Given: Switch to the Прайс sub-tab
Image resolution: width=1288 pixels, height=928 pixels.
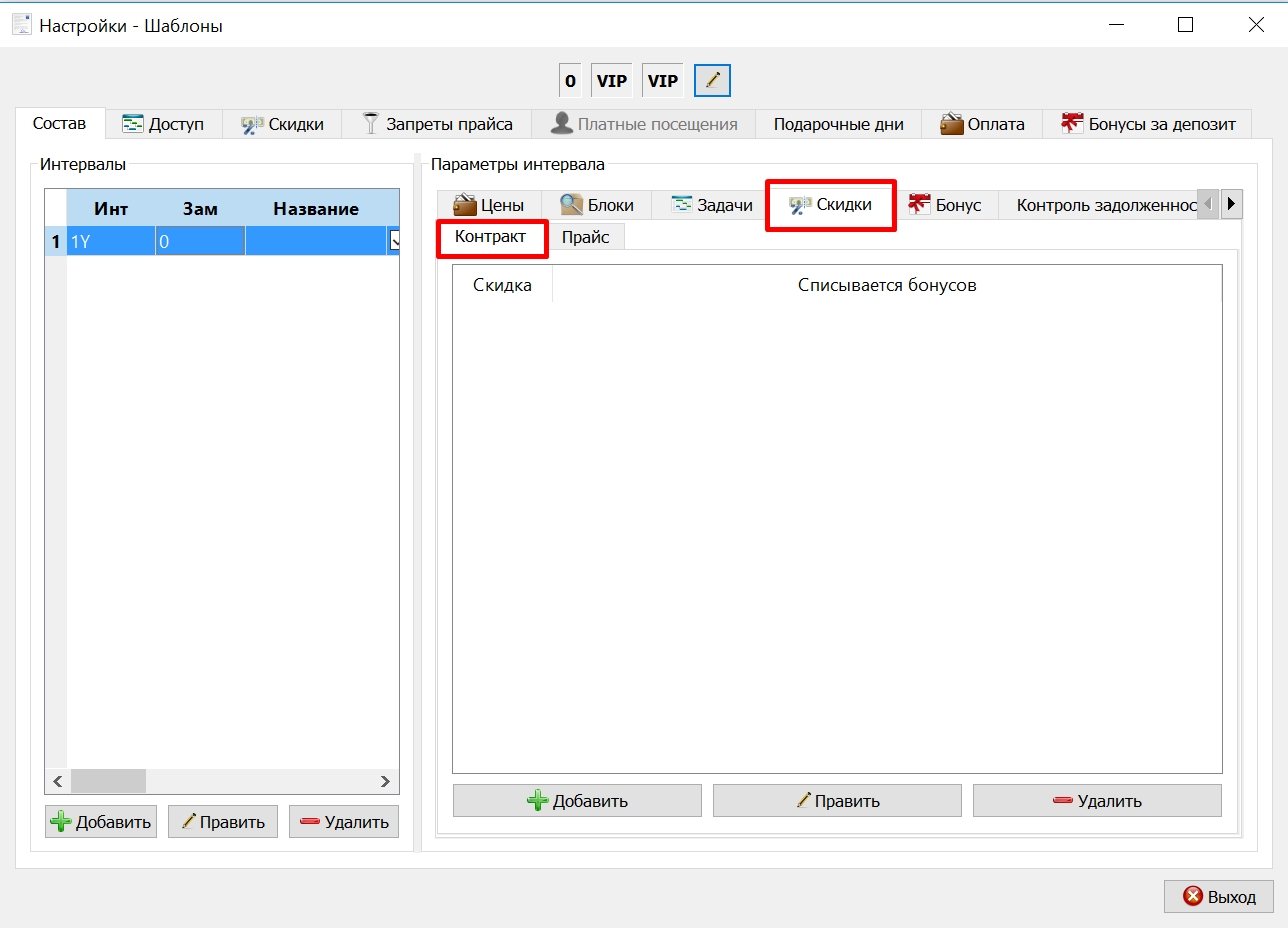Looking at the screenshot, I should coord(585,237).
